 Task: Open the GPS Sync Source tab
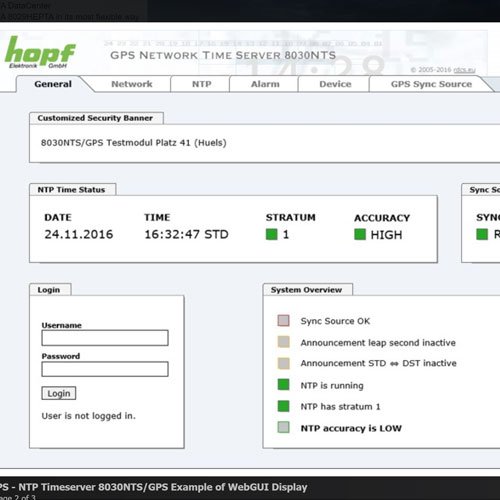click(x=431, y=84)
